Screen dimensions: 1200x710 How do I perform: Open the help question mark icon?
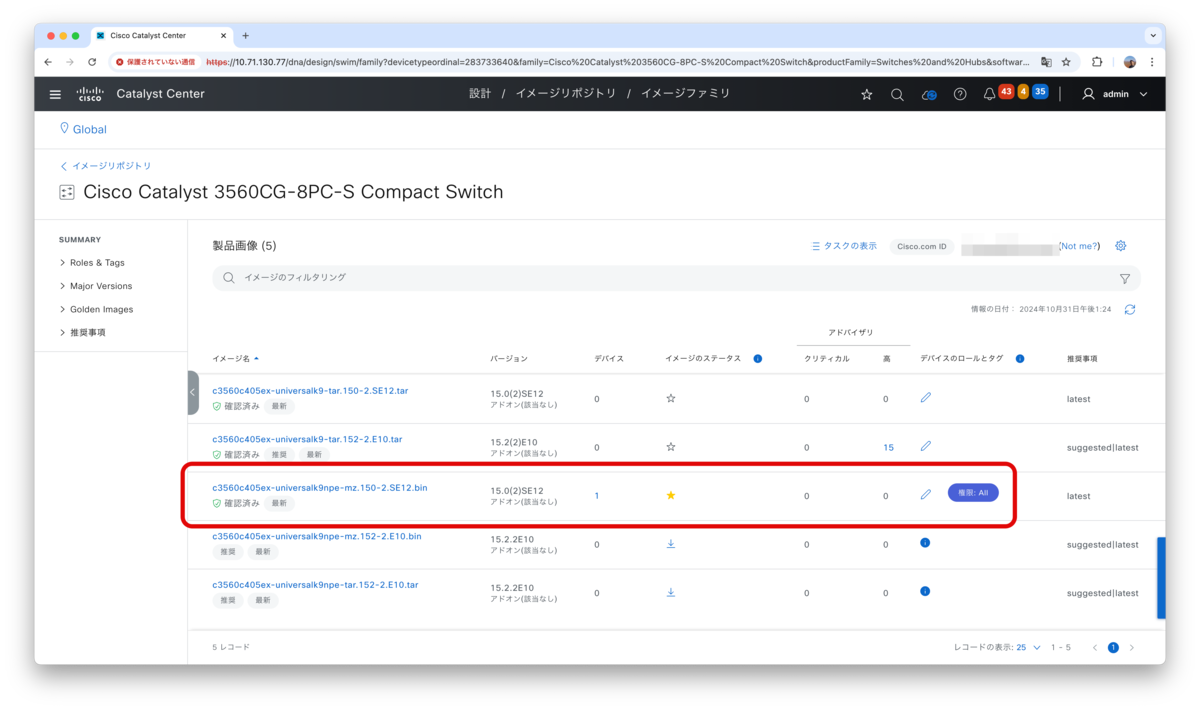(960, 94)
